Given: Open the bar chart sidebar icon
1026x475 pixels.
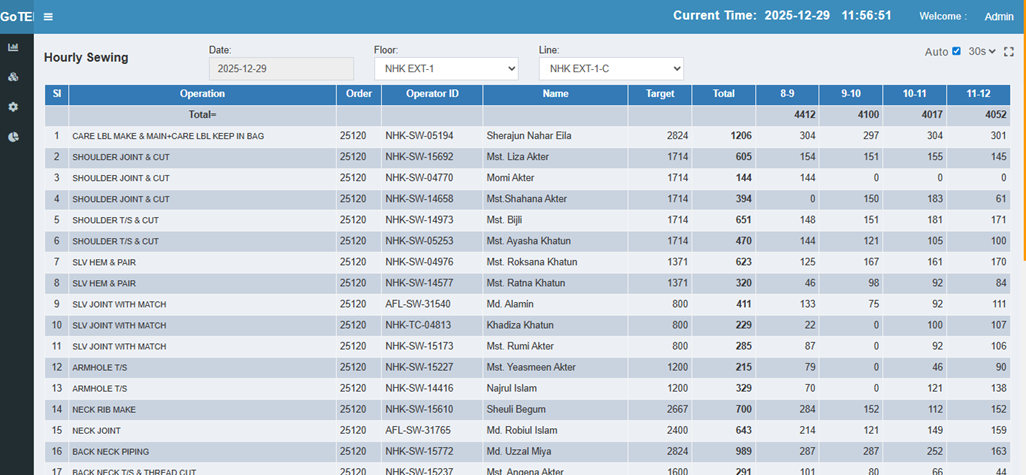Looking at the screenshot, I should click(13, 47).
